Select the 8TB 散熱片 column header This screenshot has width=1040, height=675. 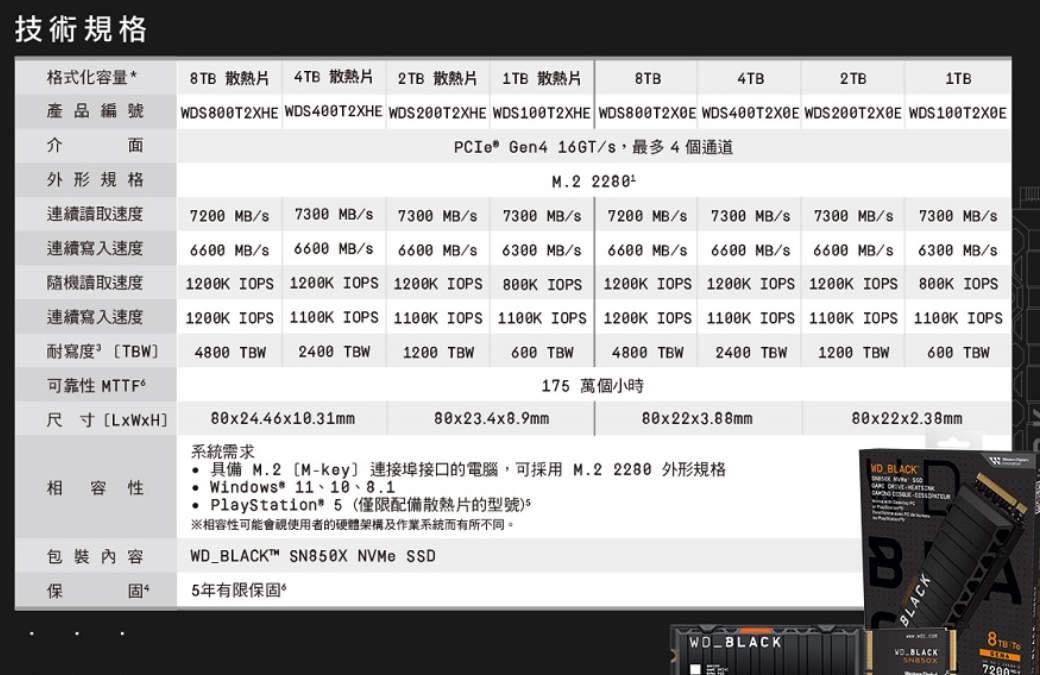click(229, 79)
